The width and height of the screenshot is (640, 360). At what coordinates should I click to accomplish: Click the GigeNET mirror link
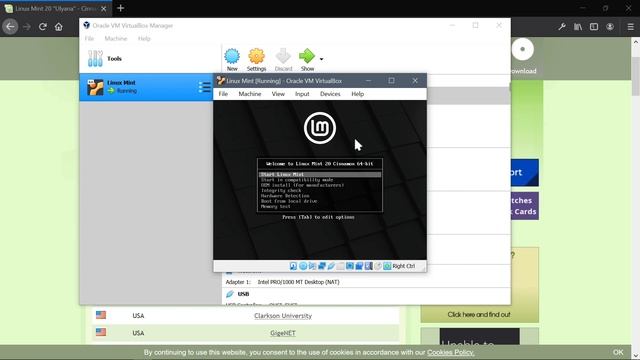[x=283, y=333]
